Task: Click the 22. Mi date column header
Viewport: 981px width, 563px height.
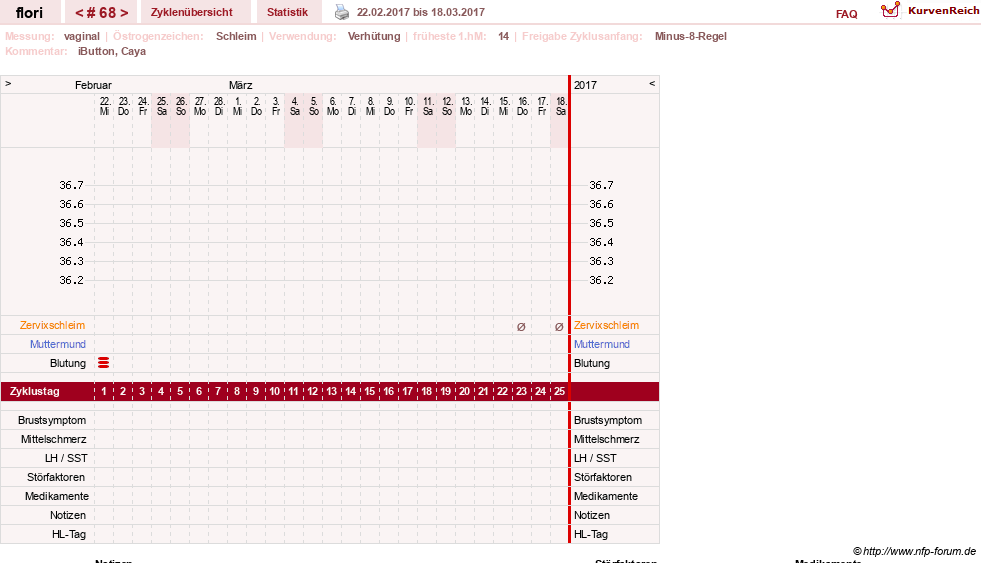Action: point(104,106)
